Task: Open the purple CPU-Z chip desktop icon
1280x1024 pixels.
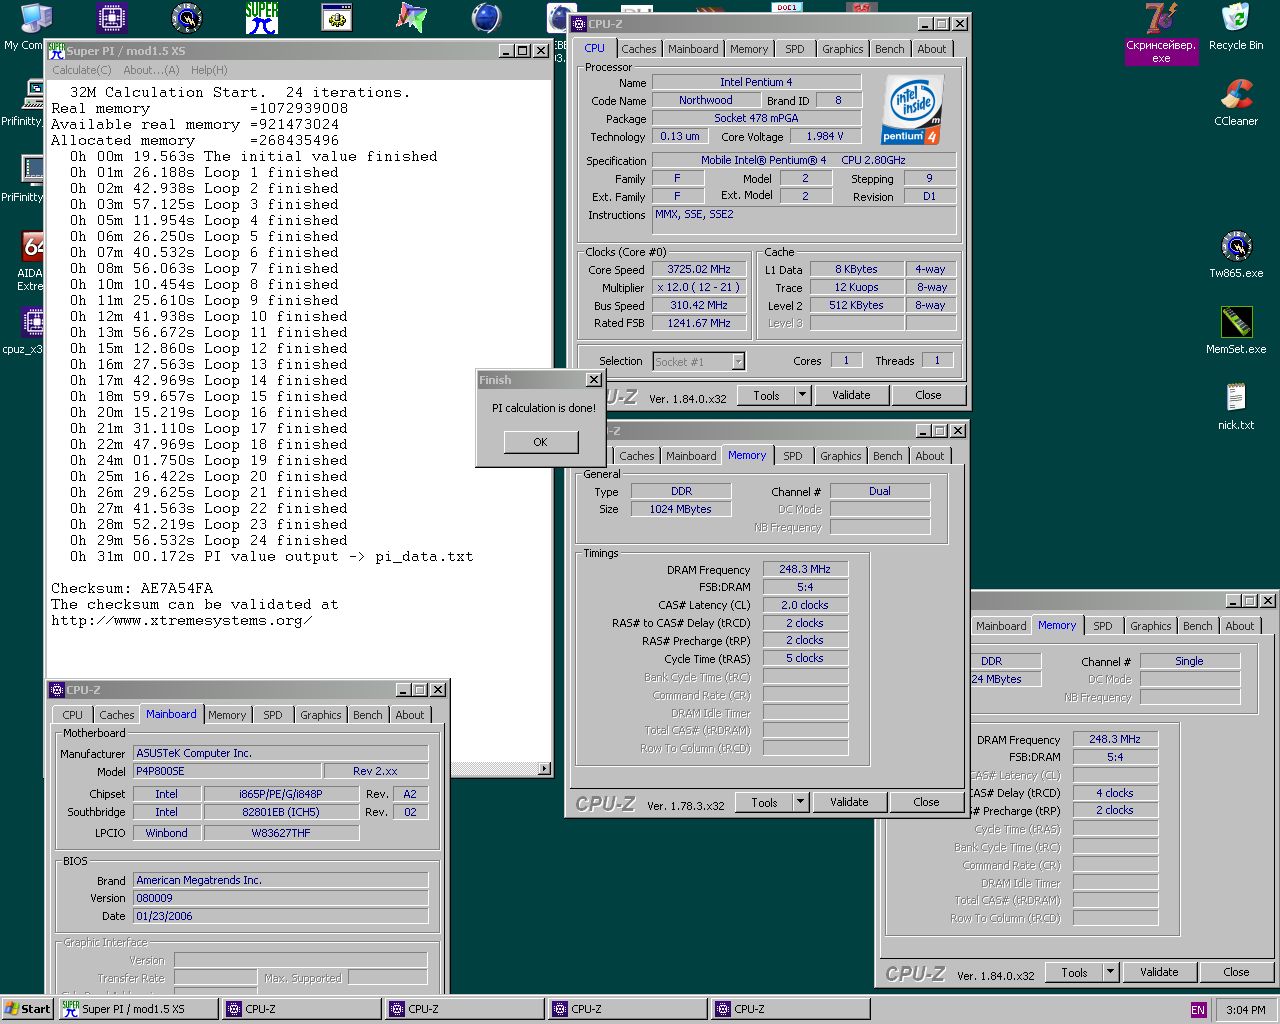Action: click(112, 18)
